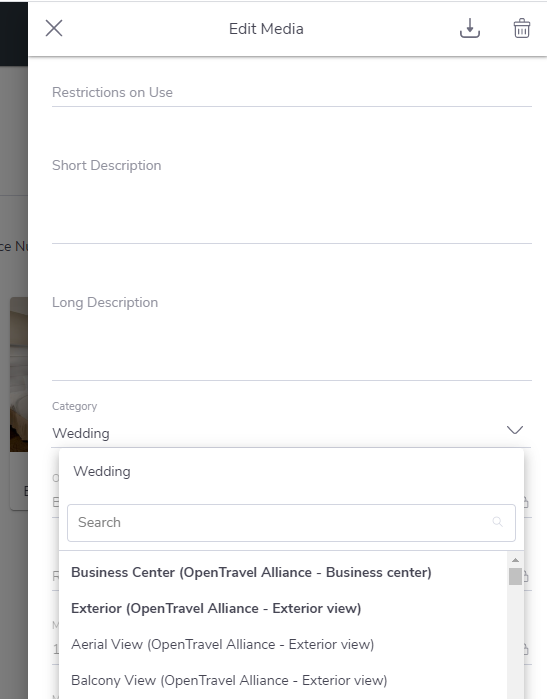Collapse the Category dropdown chevron

pyautogui.click(x=515, y=430)
